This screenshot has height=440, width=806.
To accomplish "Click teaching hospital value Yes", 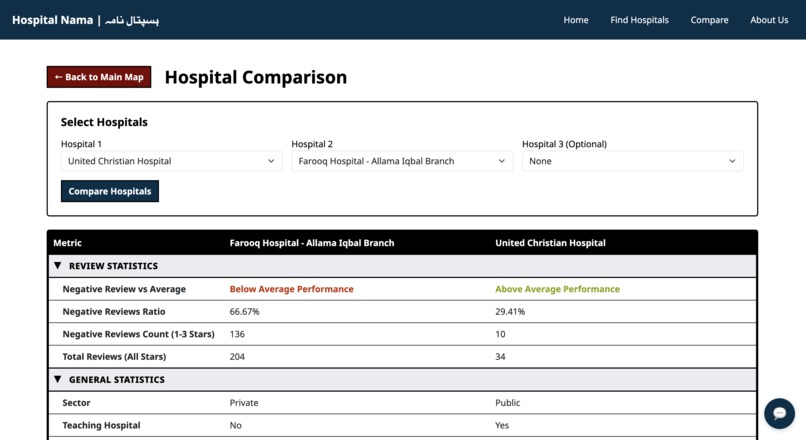I will tap(502, 426).
